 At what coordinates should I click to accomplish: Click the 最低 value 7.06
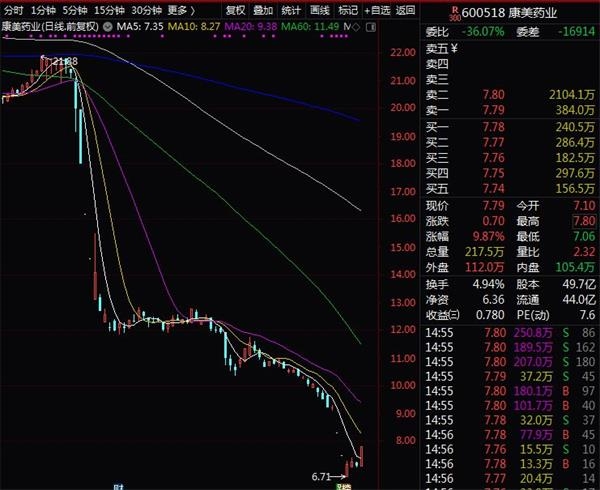click(584, 236)
